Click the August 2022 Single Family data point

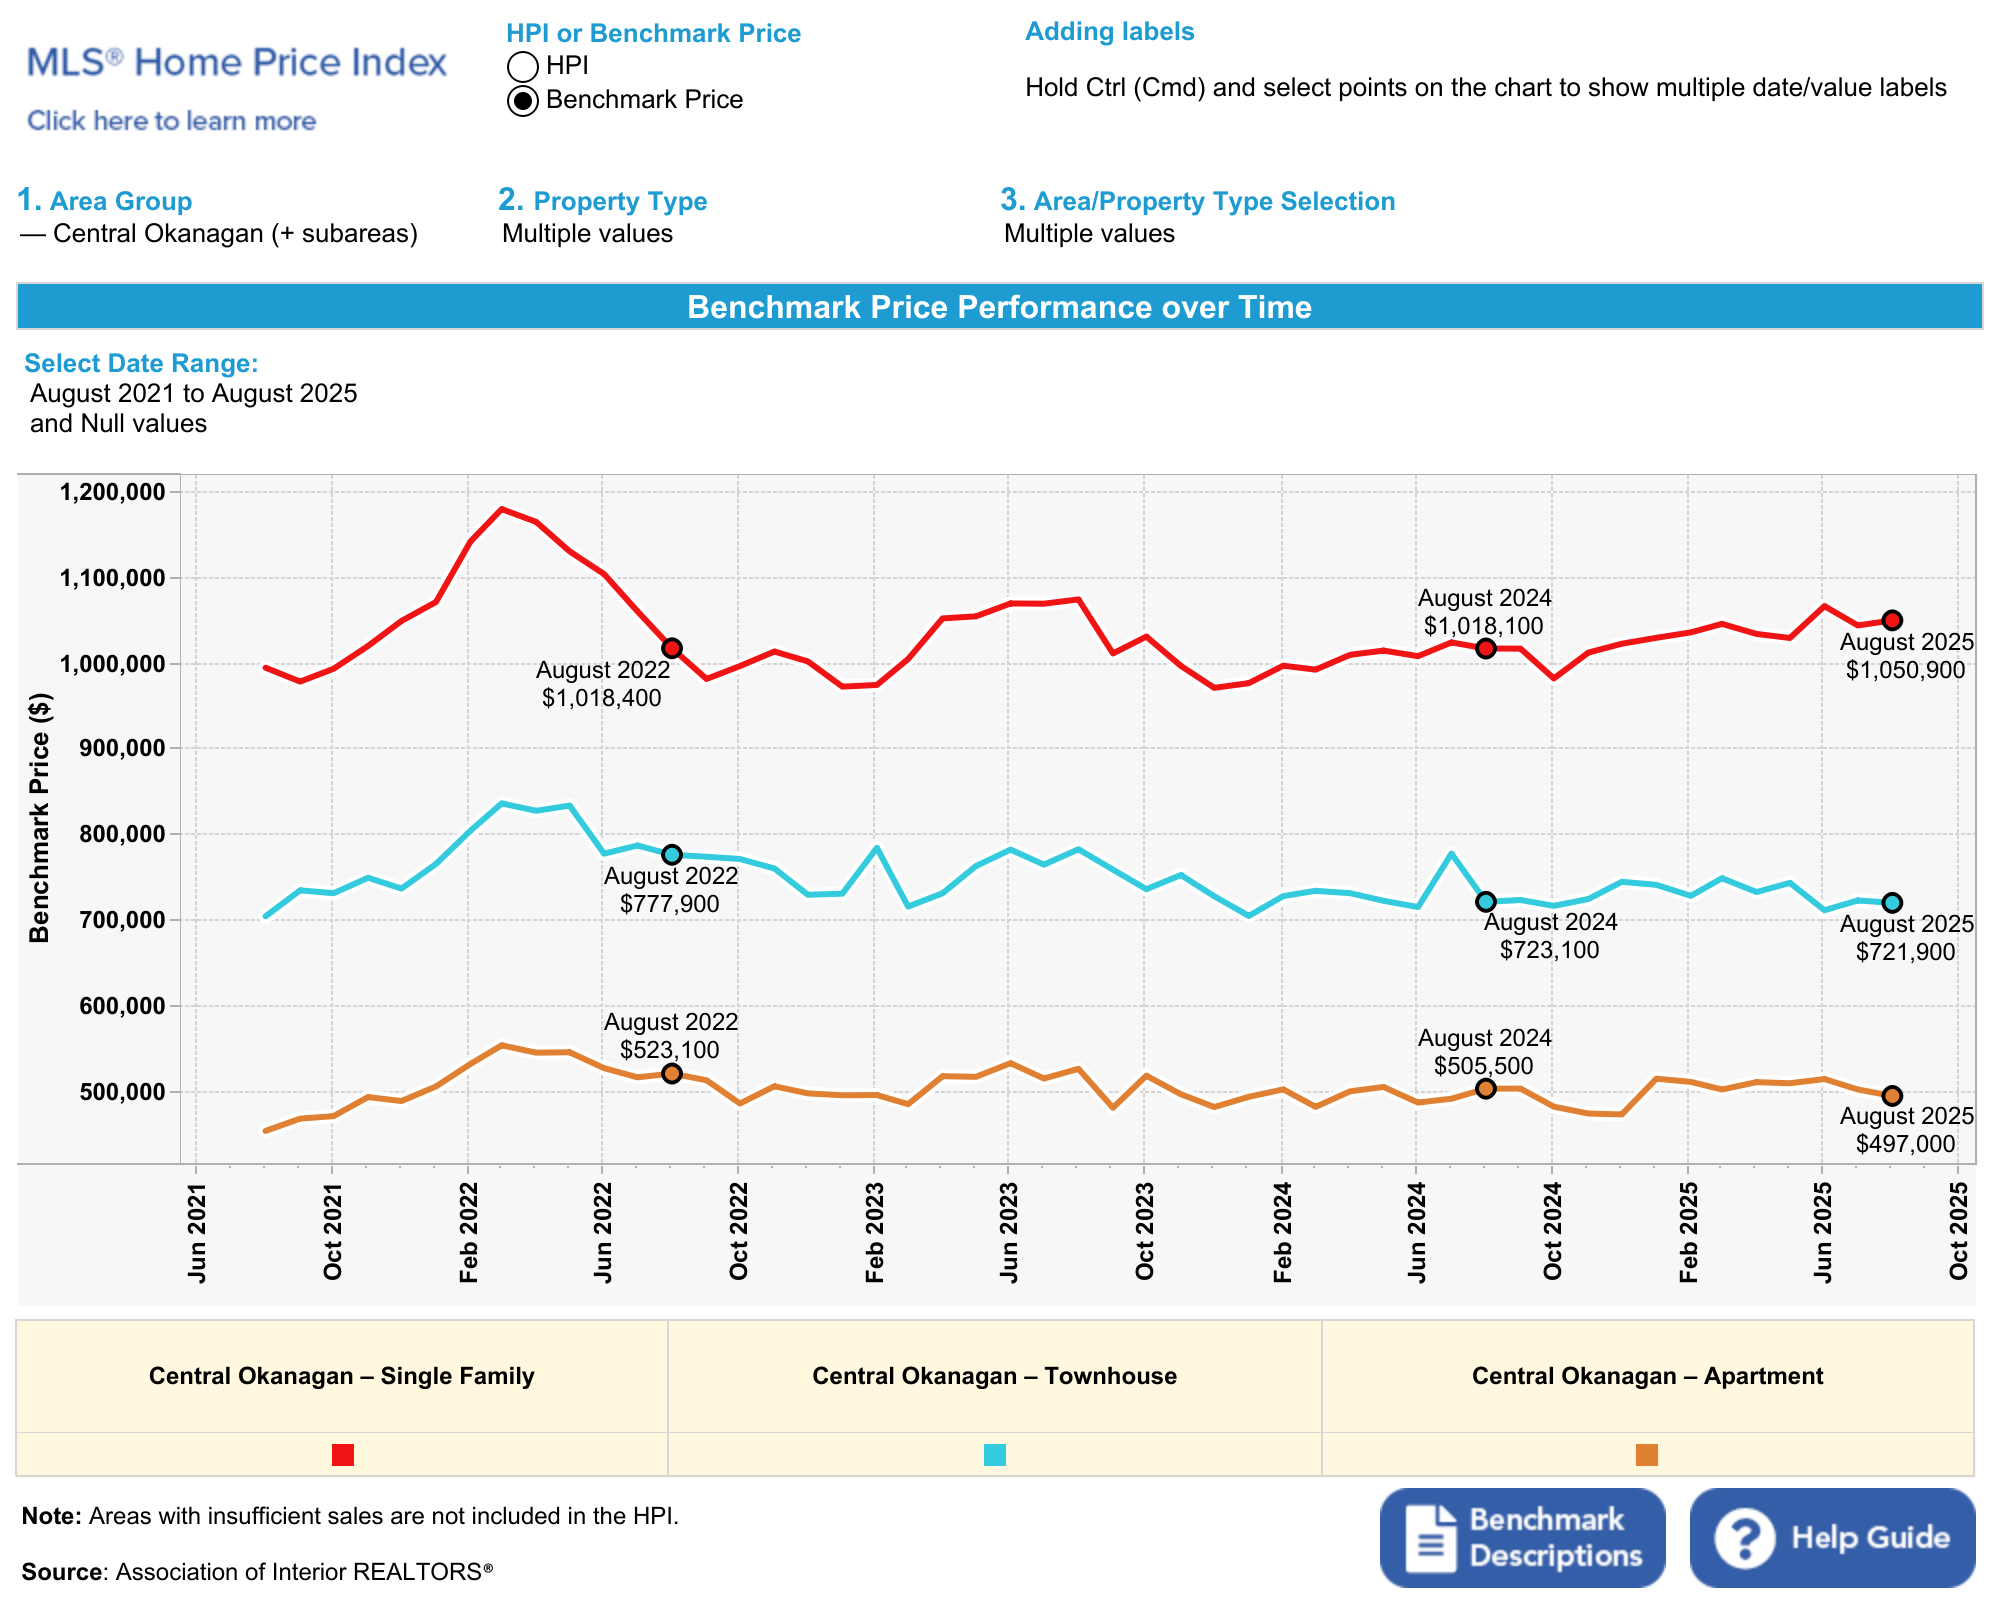click(x=672, y=649)
